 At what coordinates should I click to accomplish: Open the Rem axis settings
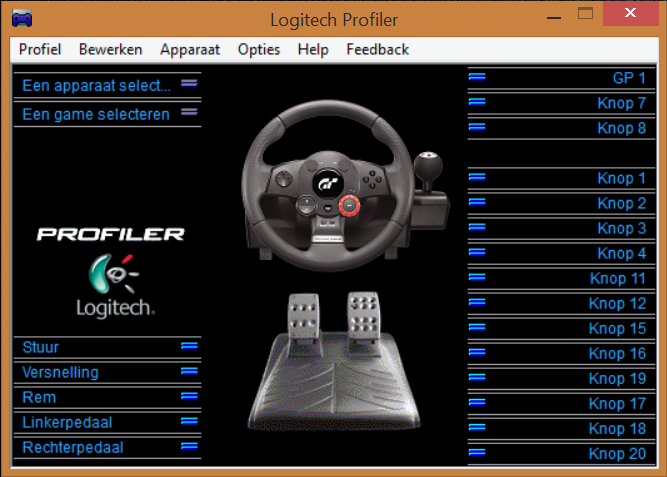pyautogui.click(x=108, y=397)
